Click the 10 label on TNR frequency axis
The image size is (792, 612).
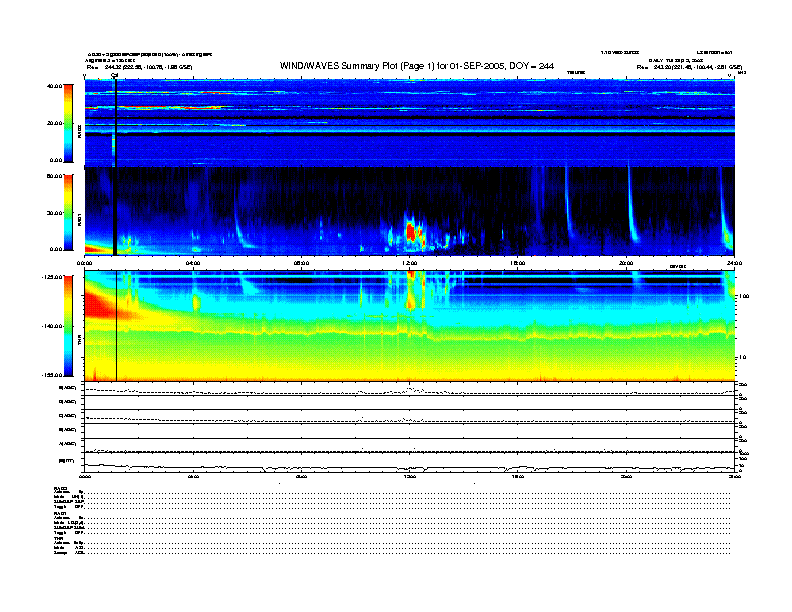[x=742, y=358]
